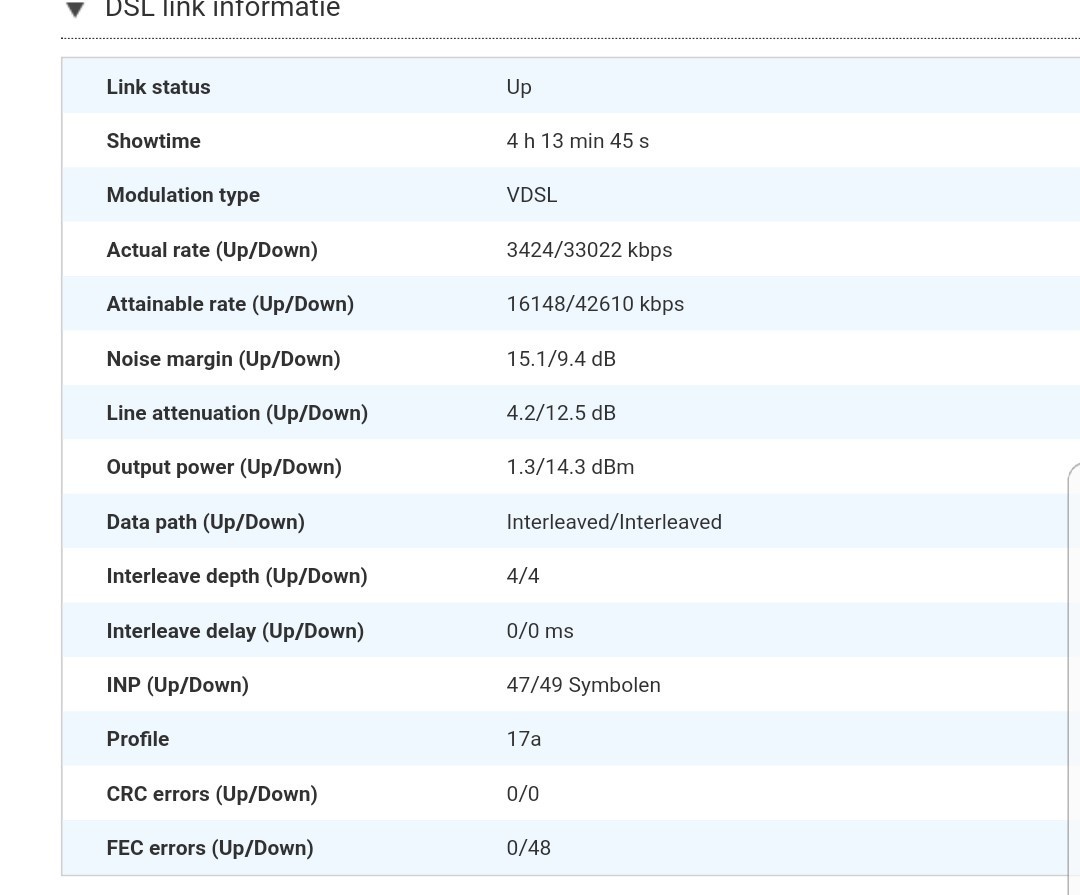Select the FEC errors (Up/Down) label
The image size is (1080, 895).
210,848
